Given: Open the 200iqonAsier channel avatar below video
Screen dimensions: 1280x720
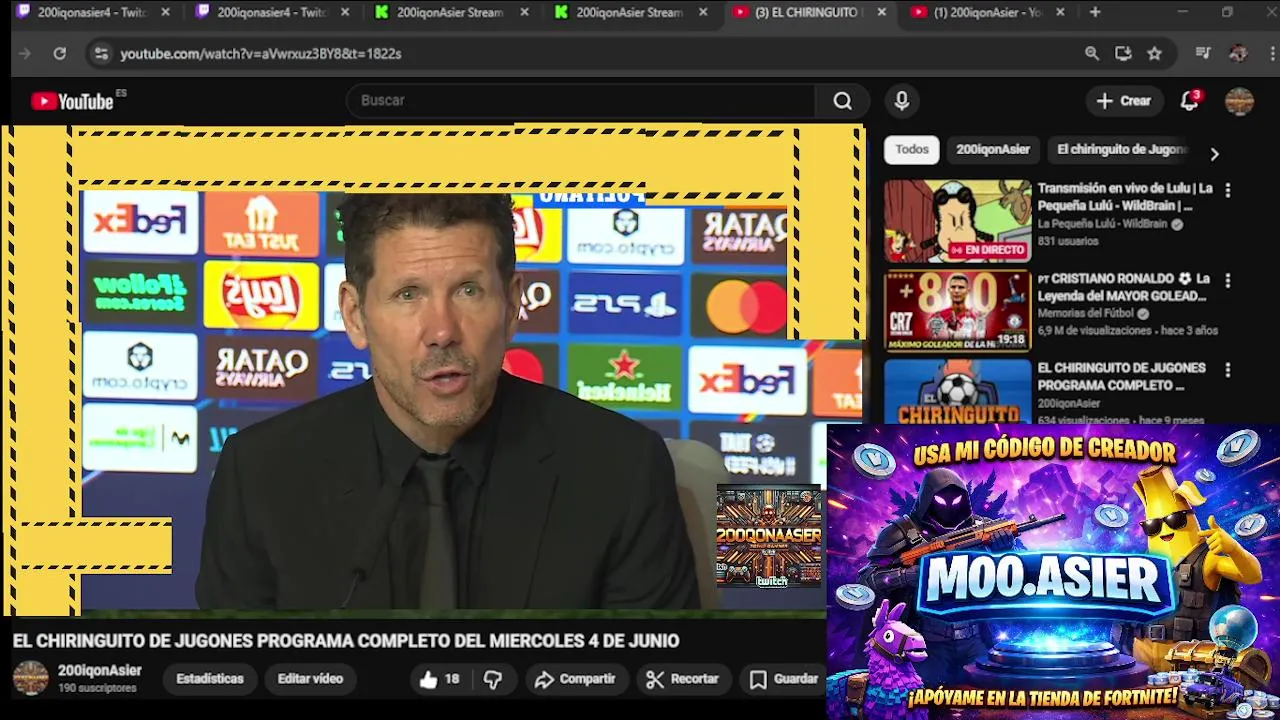Looking at the screenshot, I should coord(30,678).
